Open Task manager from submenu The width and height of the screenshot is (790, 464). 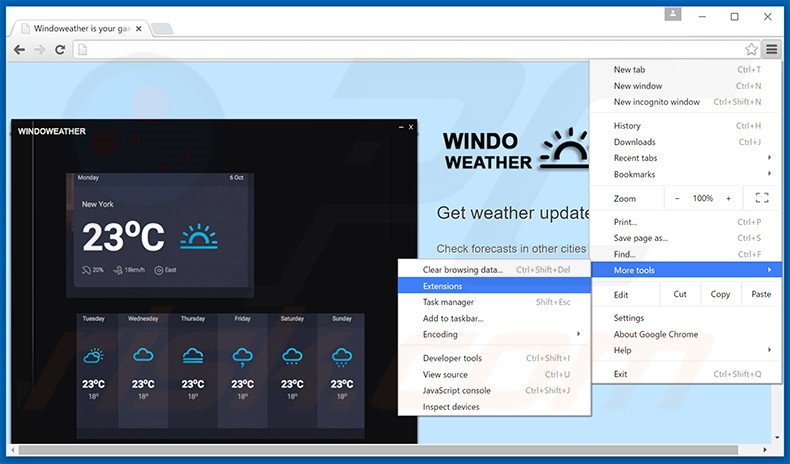[494, 302]
